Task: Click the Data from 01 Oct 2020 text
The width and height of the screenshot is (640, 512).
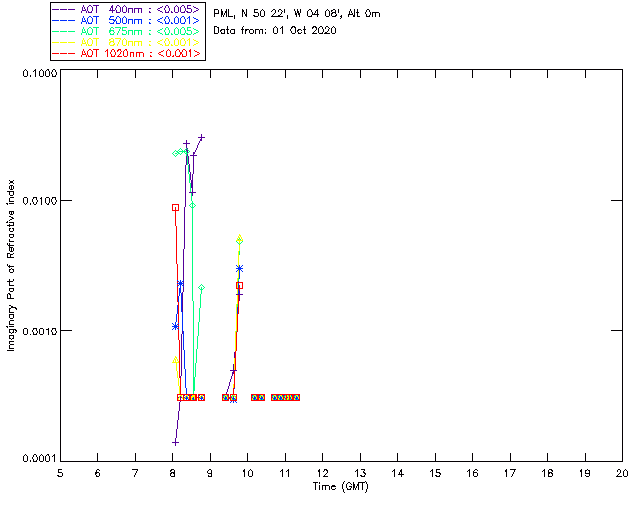Action: [275, 31]
